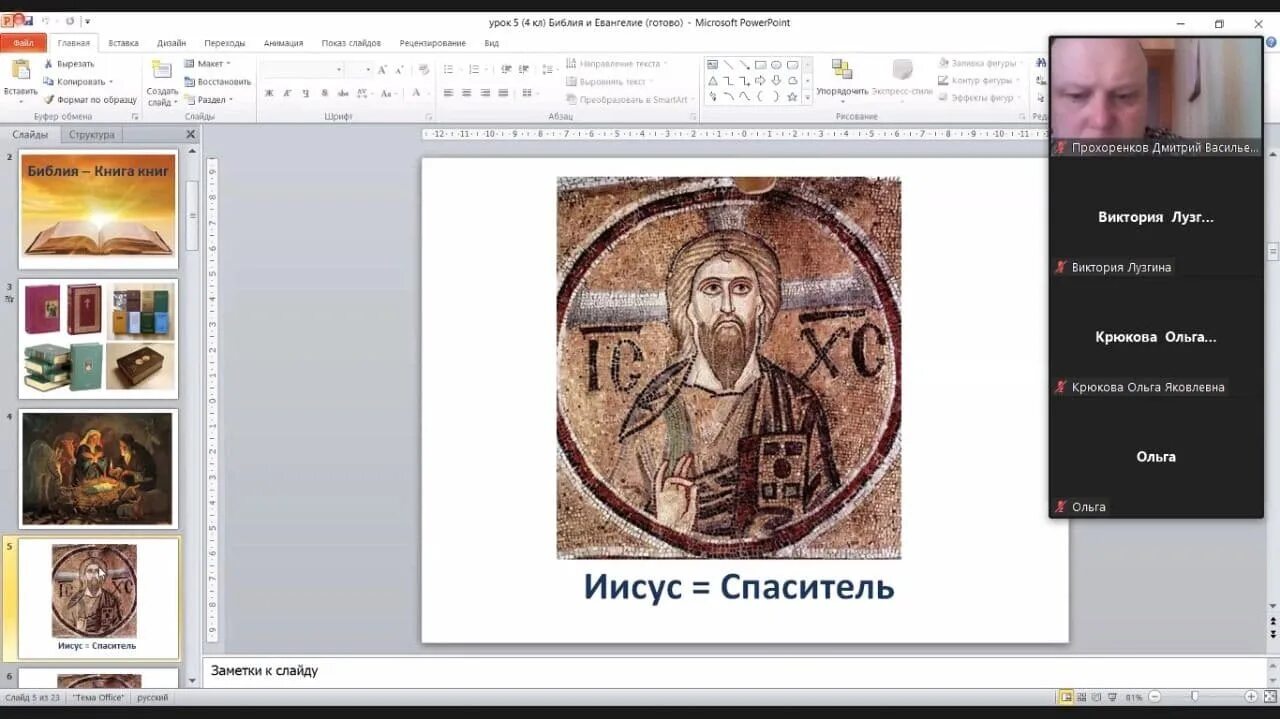Click Восстановить to reset the slide
Image resolution: width=1280 pixels, height=719 pixels.
pyautogui.click(x=217, y=82)
